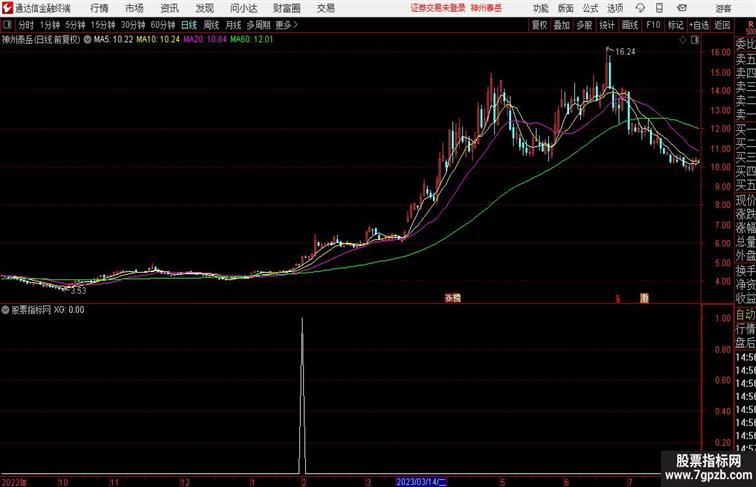
Task: Open the 行情 menu
Action: 99,8
